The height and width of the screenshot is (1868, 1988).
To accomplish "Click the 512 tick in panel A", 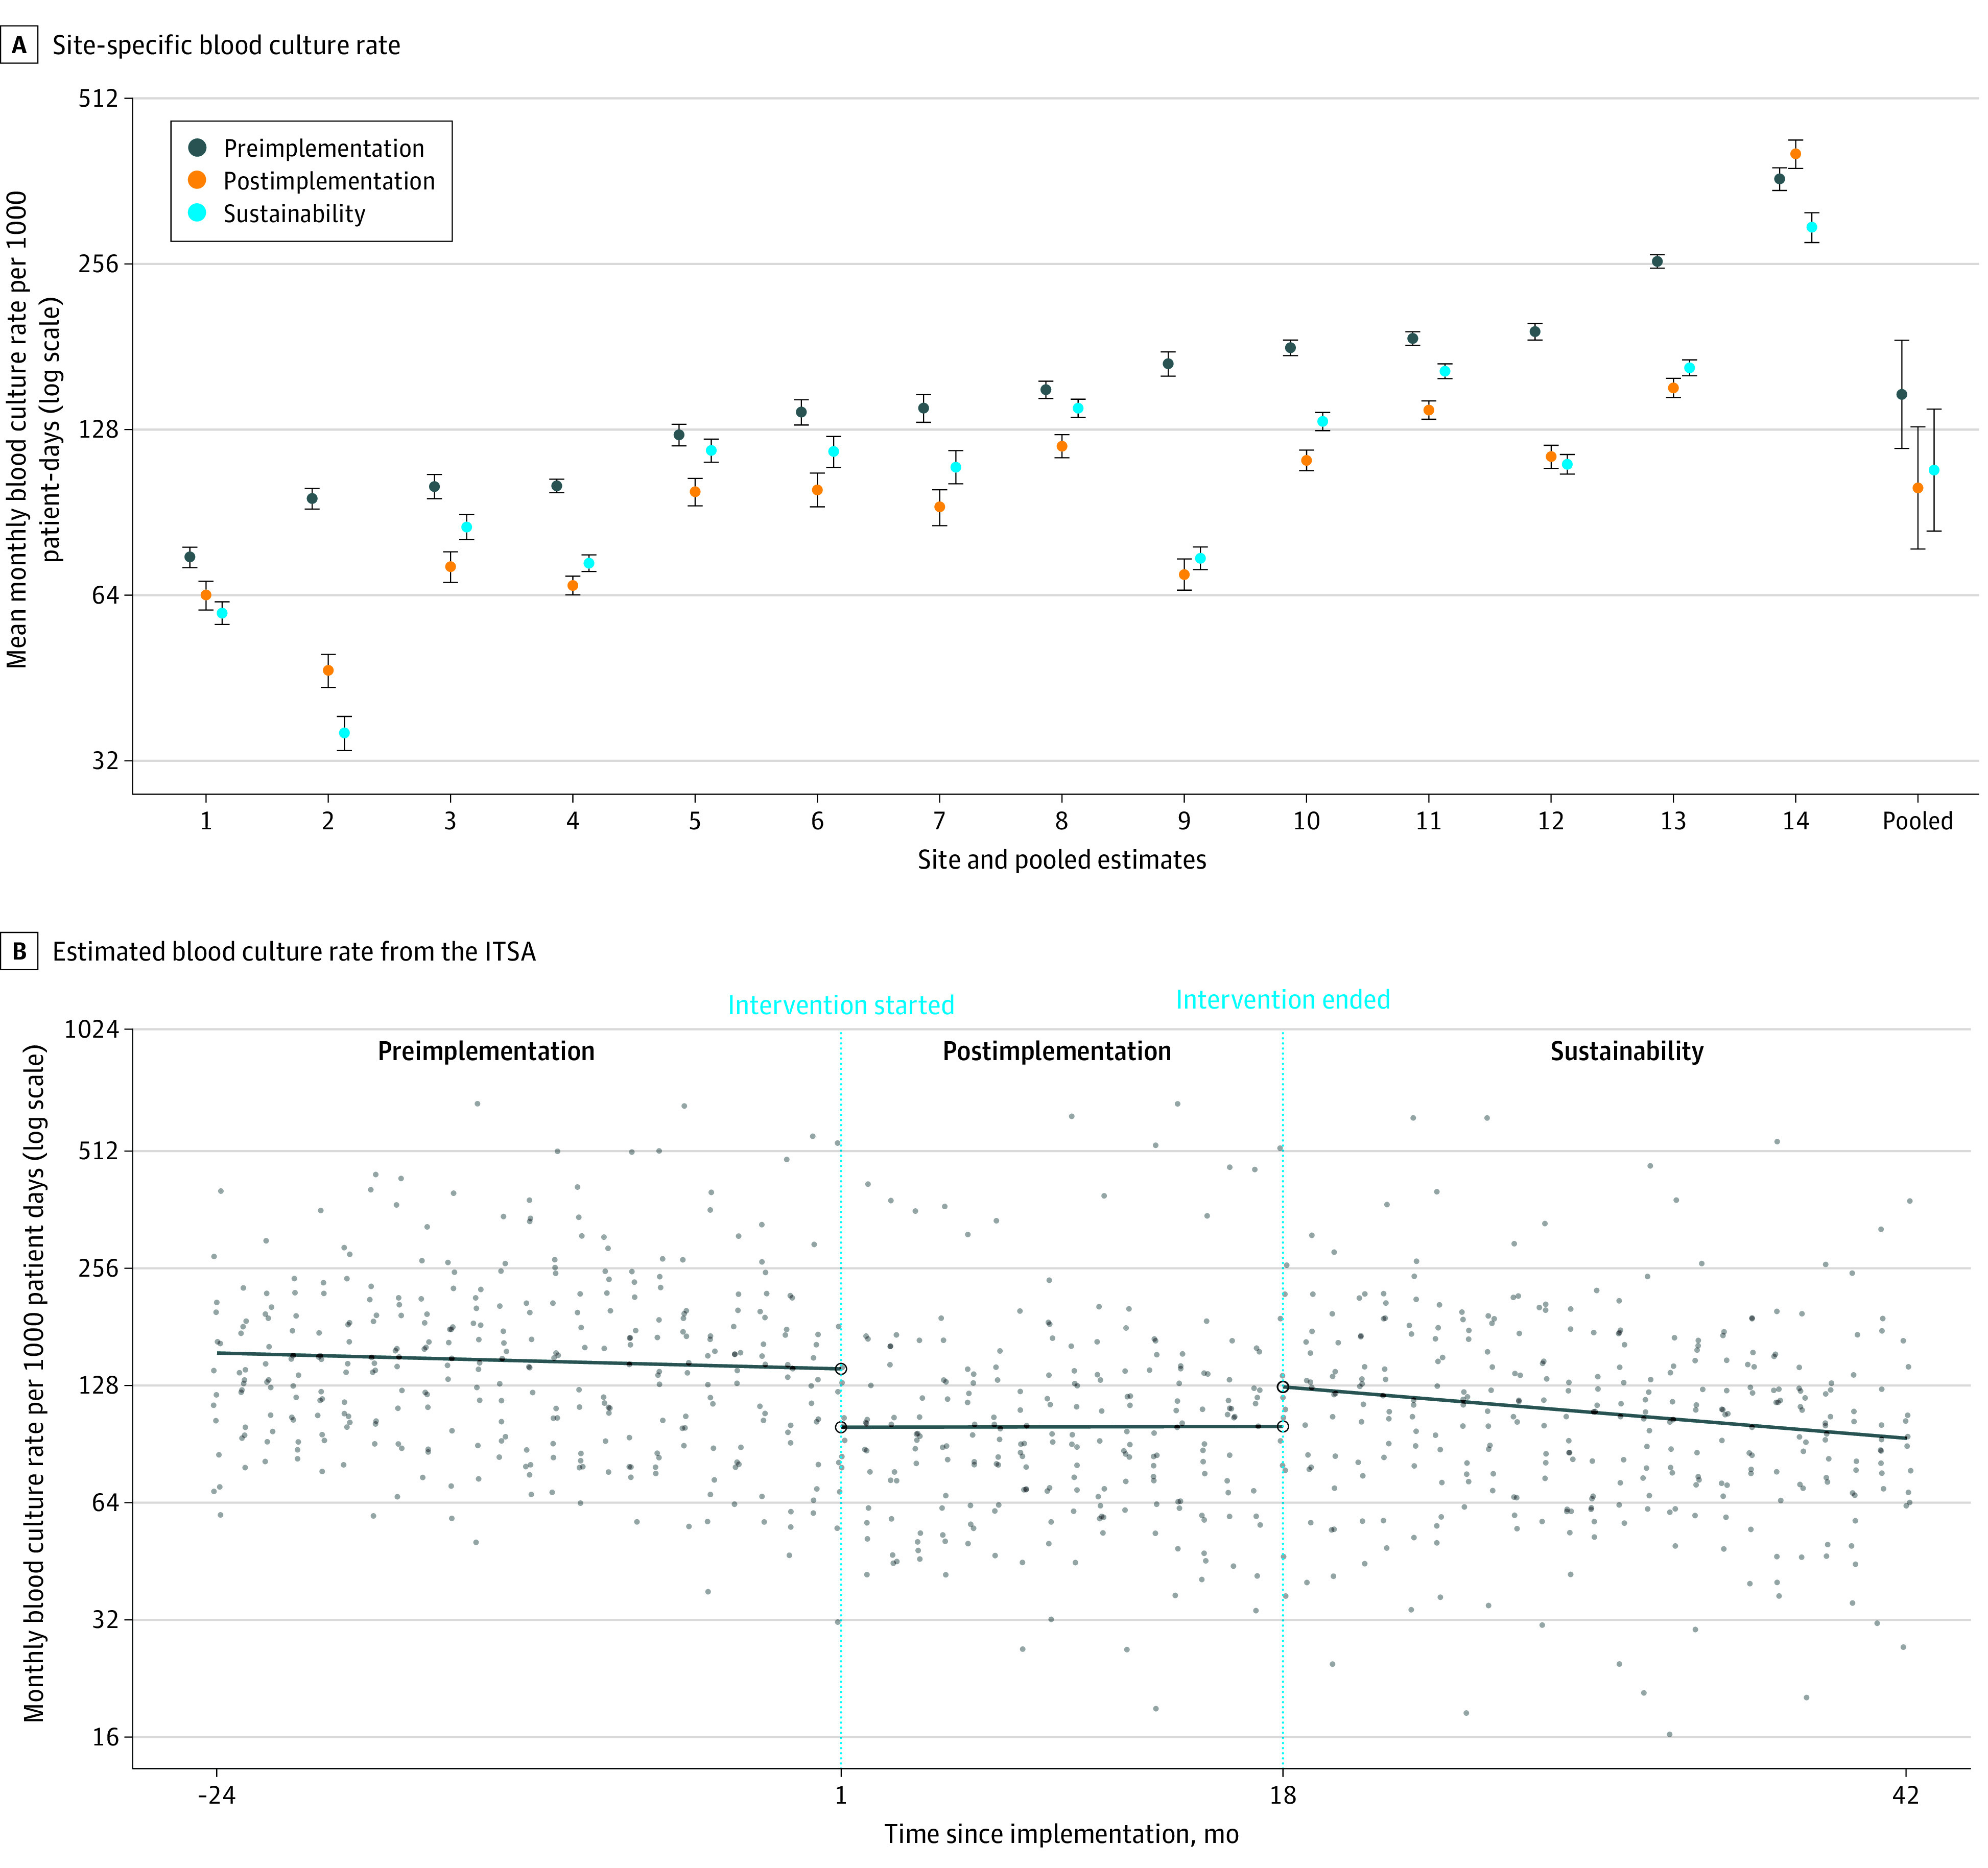I will point(98,99).
